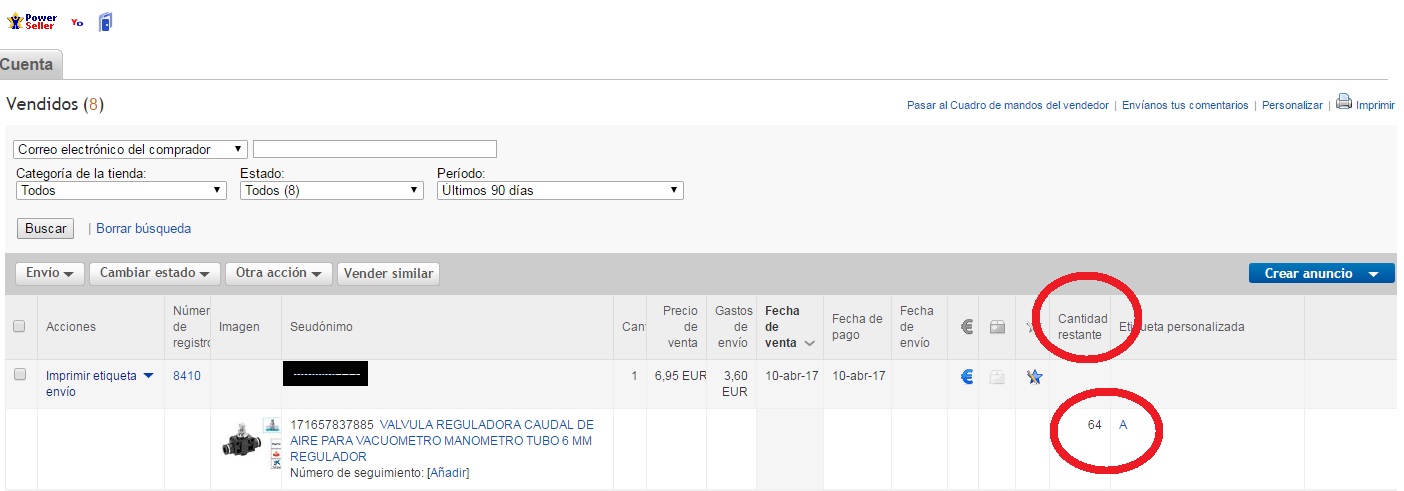Open the Estado 'Todos (8)' dropdown
This screenshot has height=491, width=1404.
tap(332, 190)
